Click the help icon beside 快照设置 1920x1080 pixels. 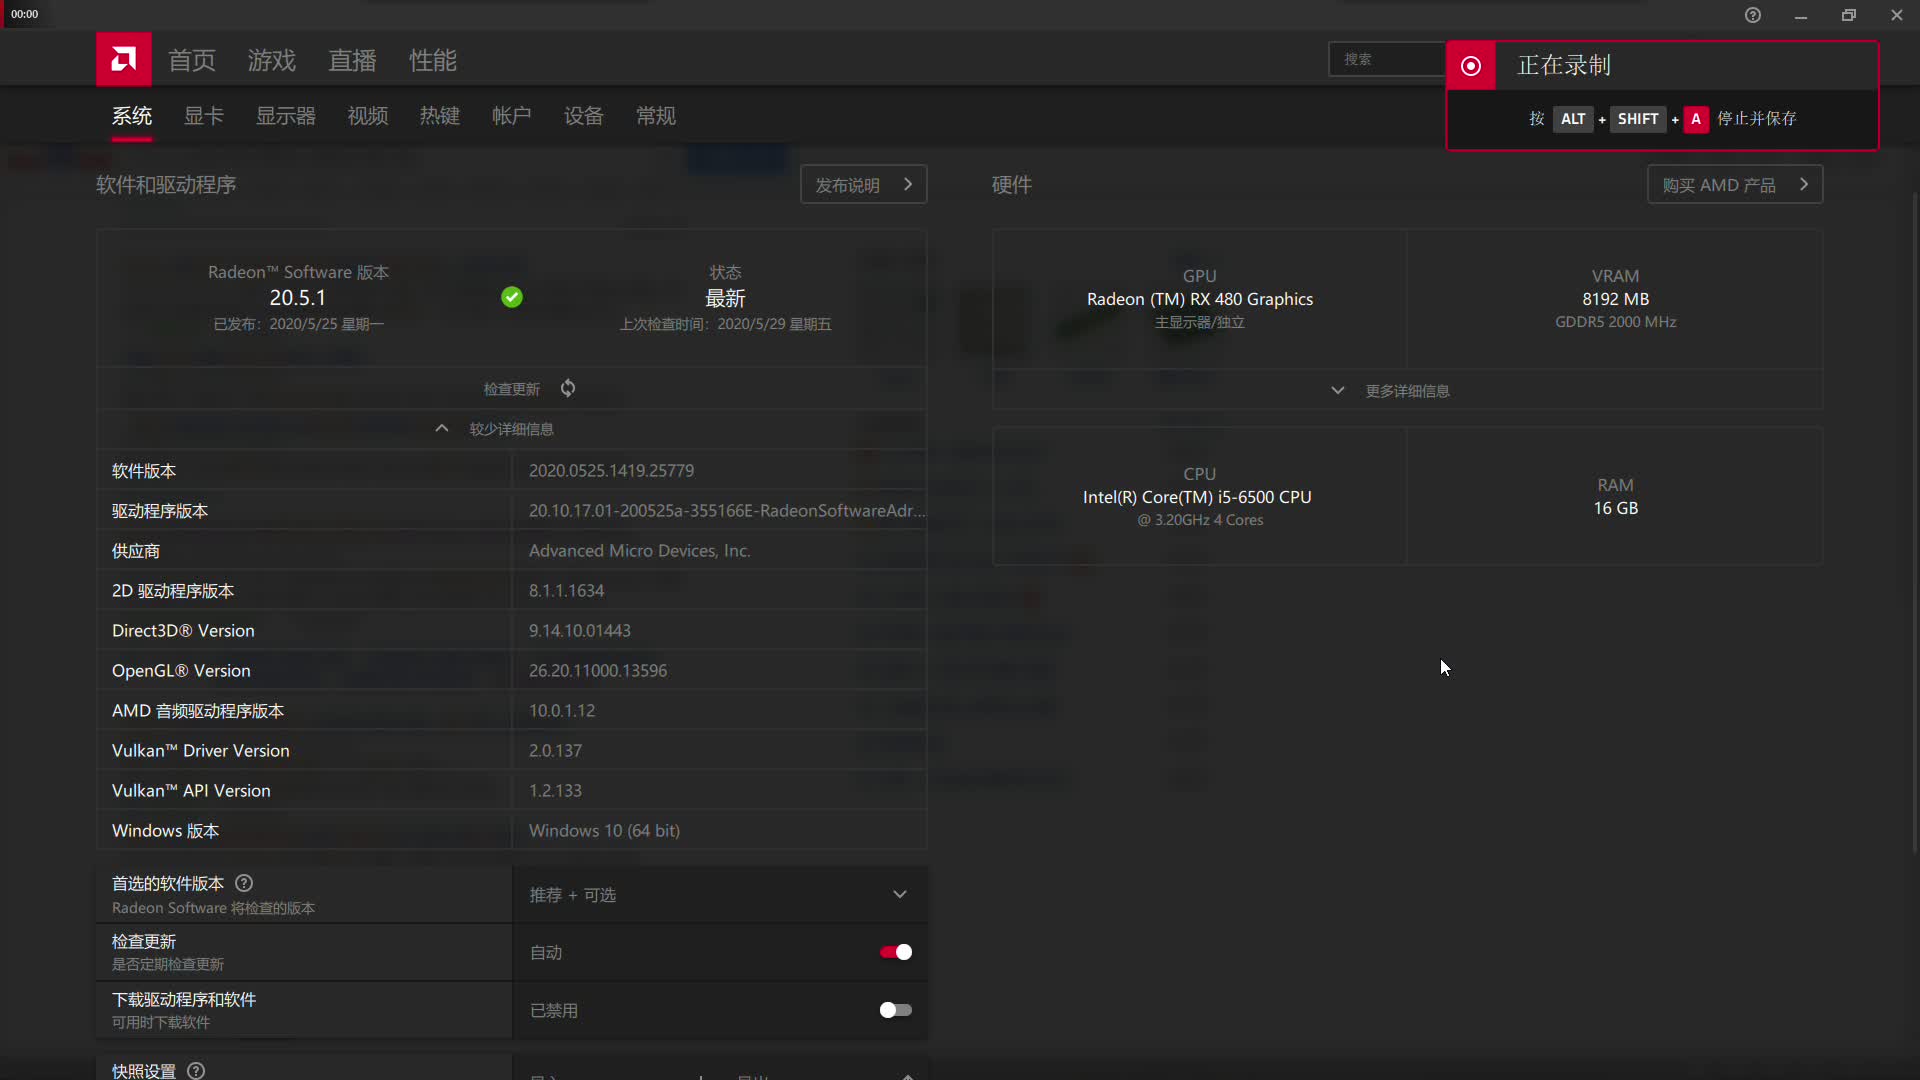[195, 1071]
